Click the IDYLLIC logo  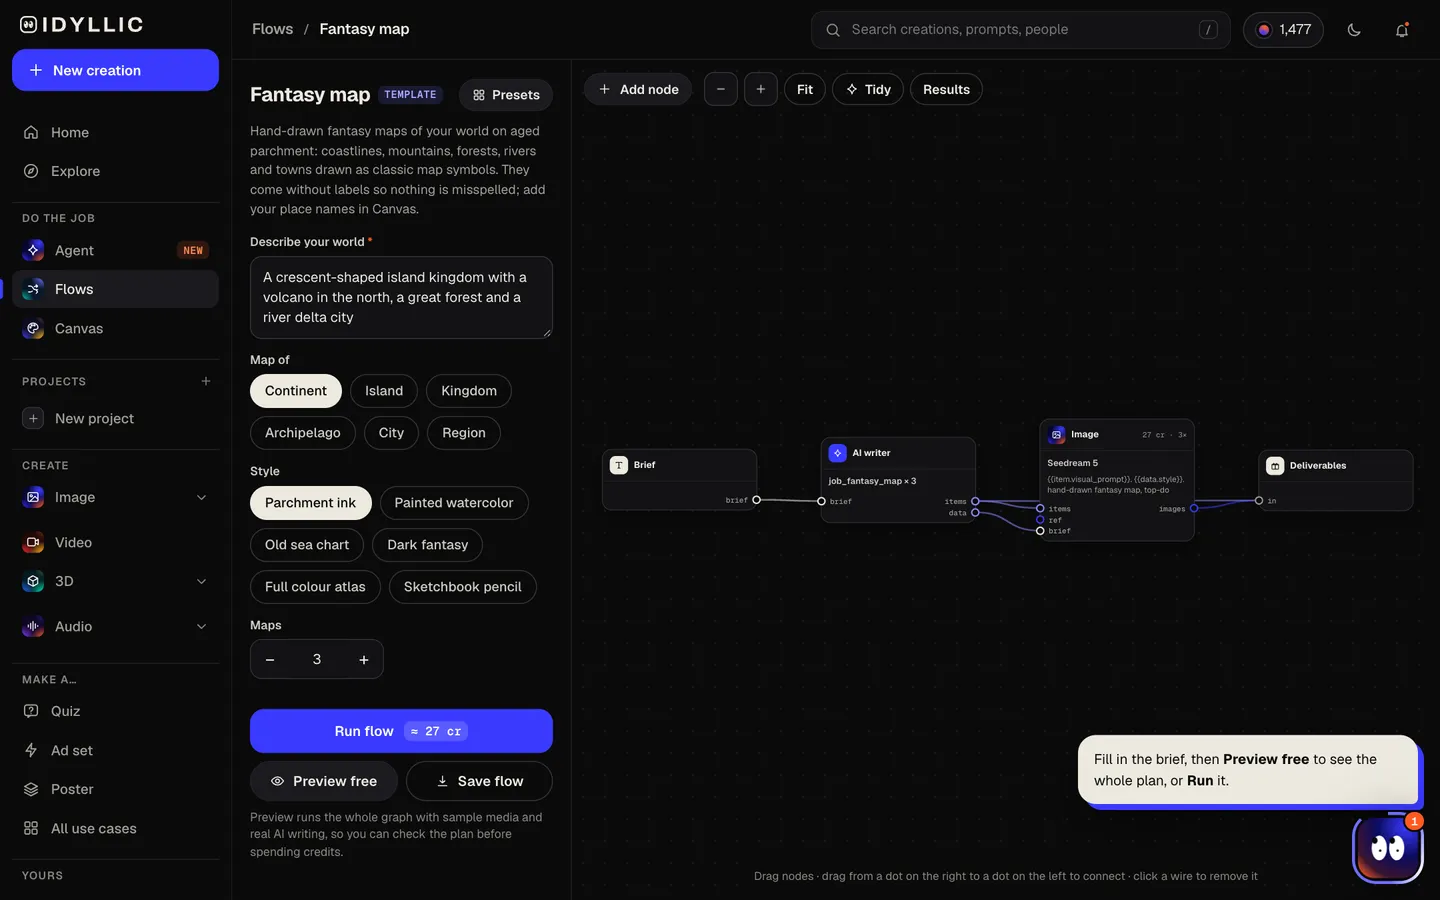pos(82,25)
